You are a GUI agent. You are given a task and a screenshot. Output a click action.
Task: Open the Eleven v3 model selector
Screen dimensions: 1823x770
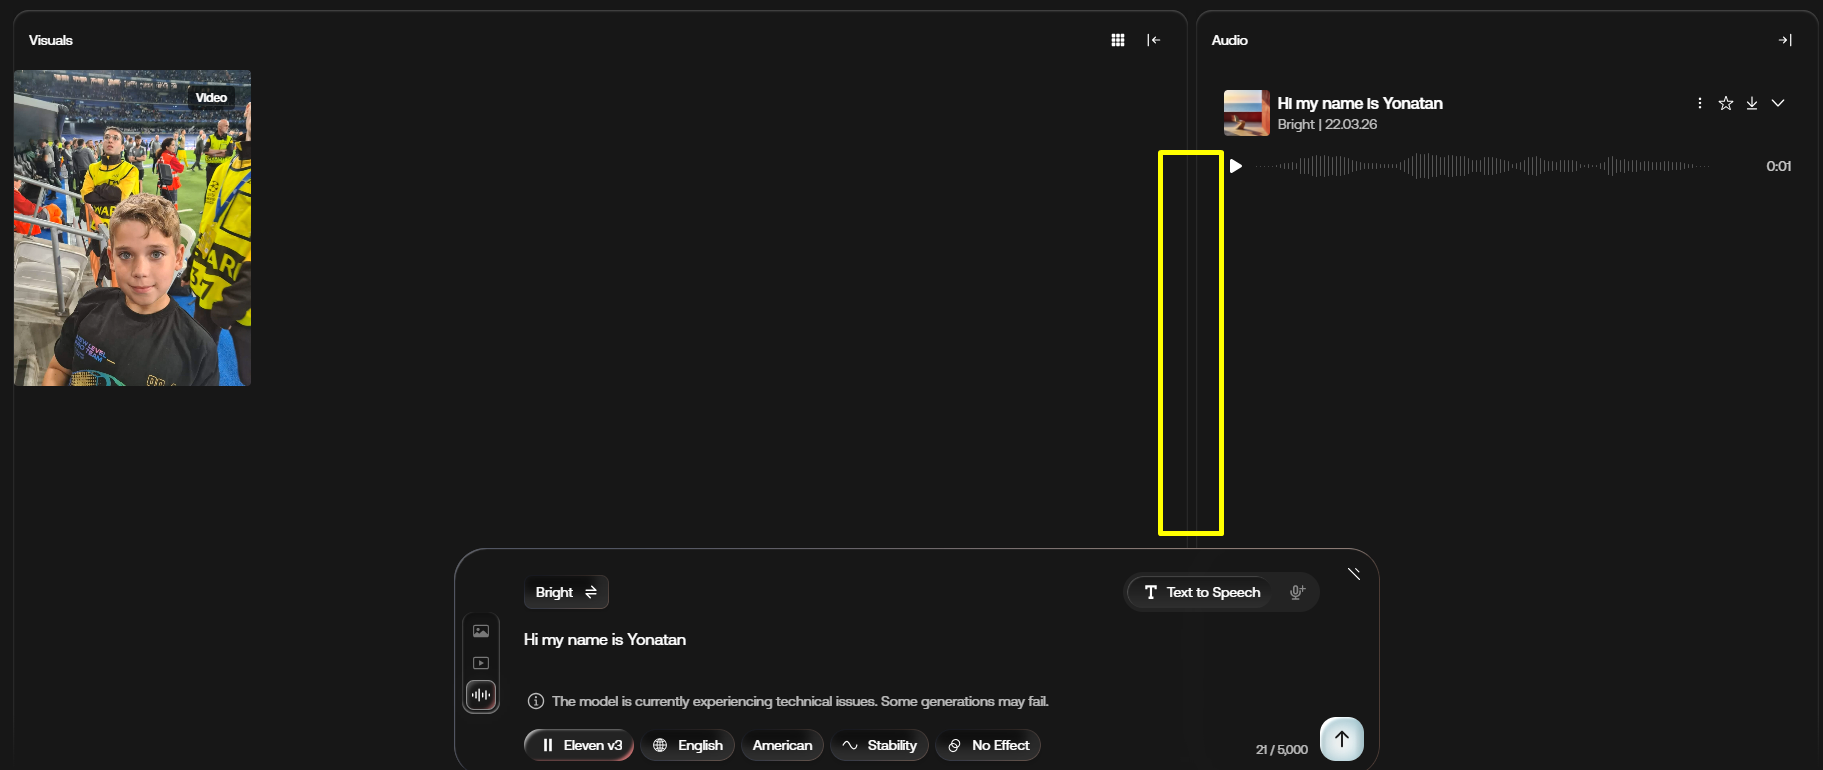[x=579, y=745]
